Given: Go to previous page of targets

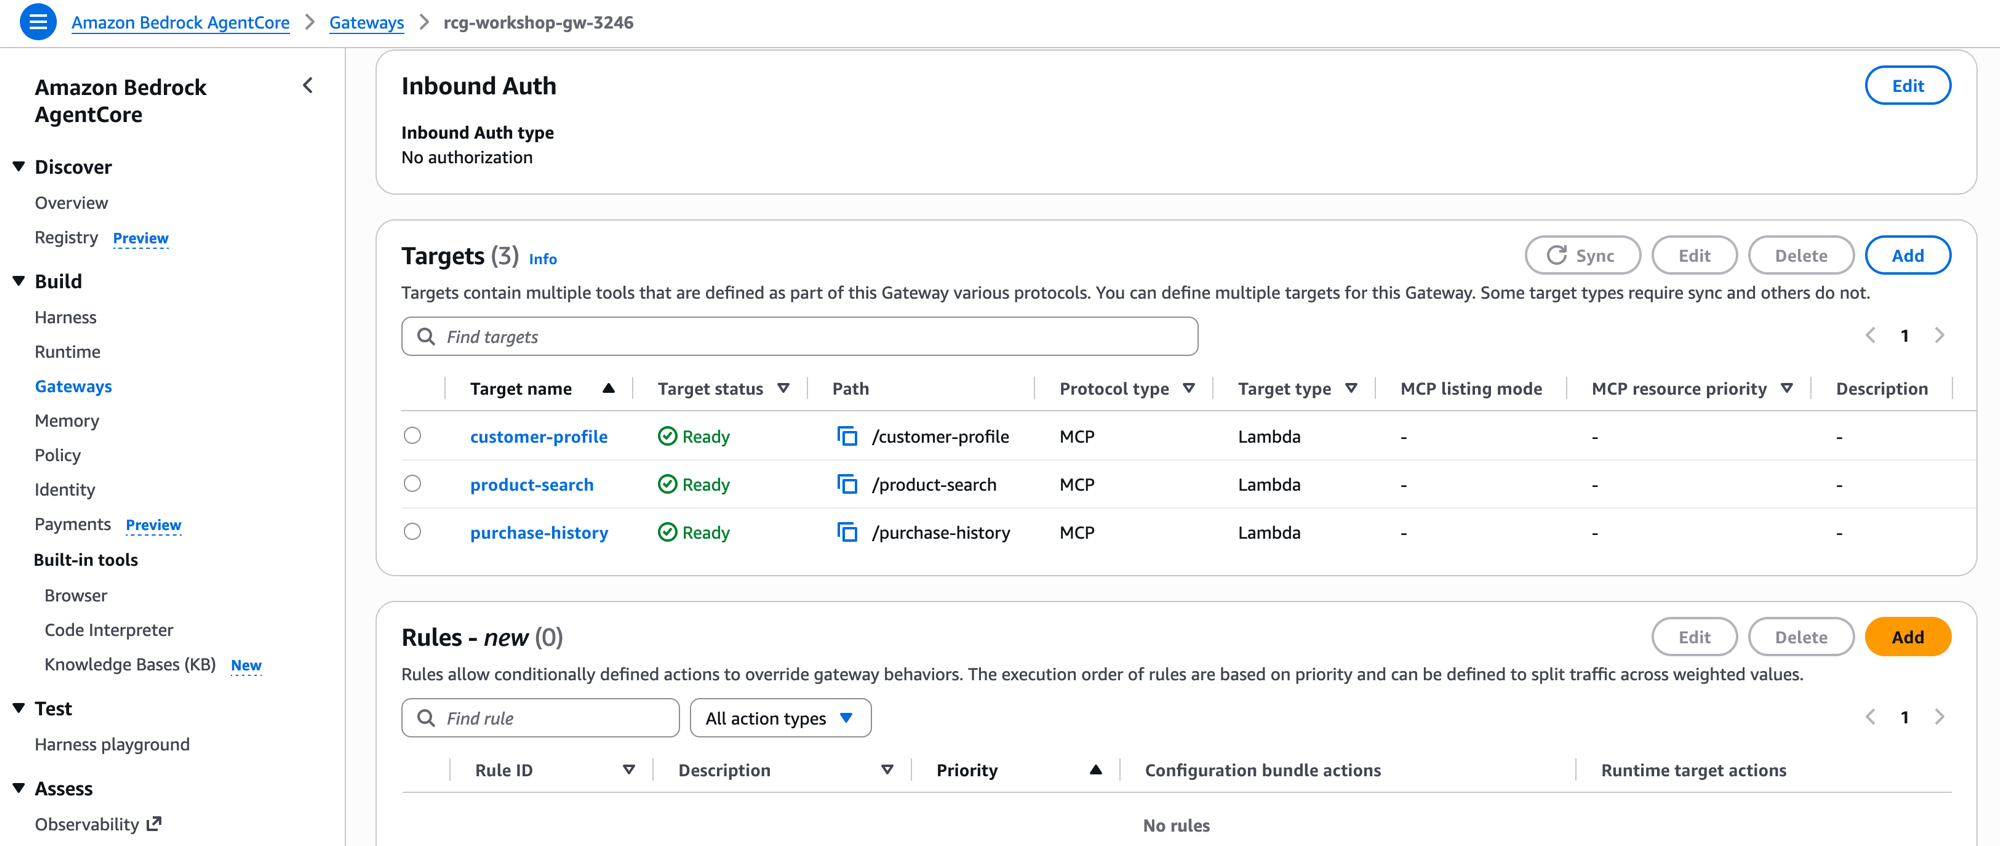Looking at the screenshot, I should (x=1870, y=336).
